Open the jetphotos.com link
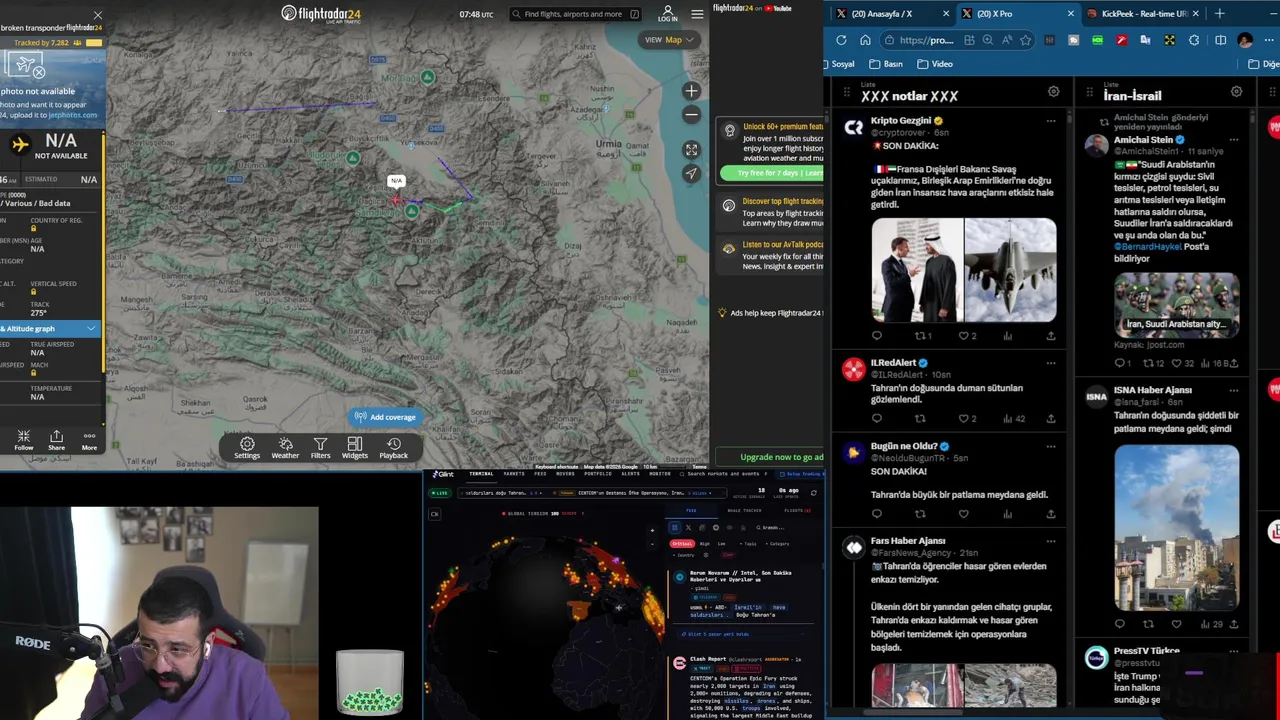This screenshot has height=720, width=1280. coord(72,115)
